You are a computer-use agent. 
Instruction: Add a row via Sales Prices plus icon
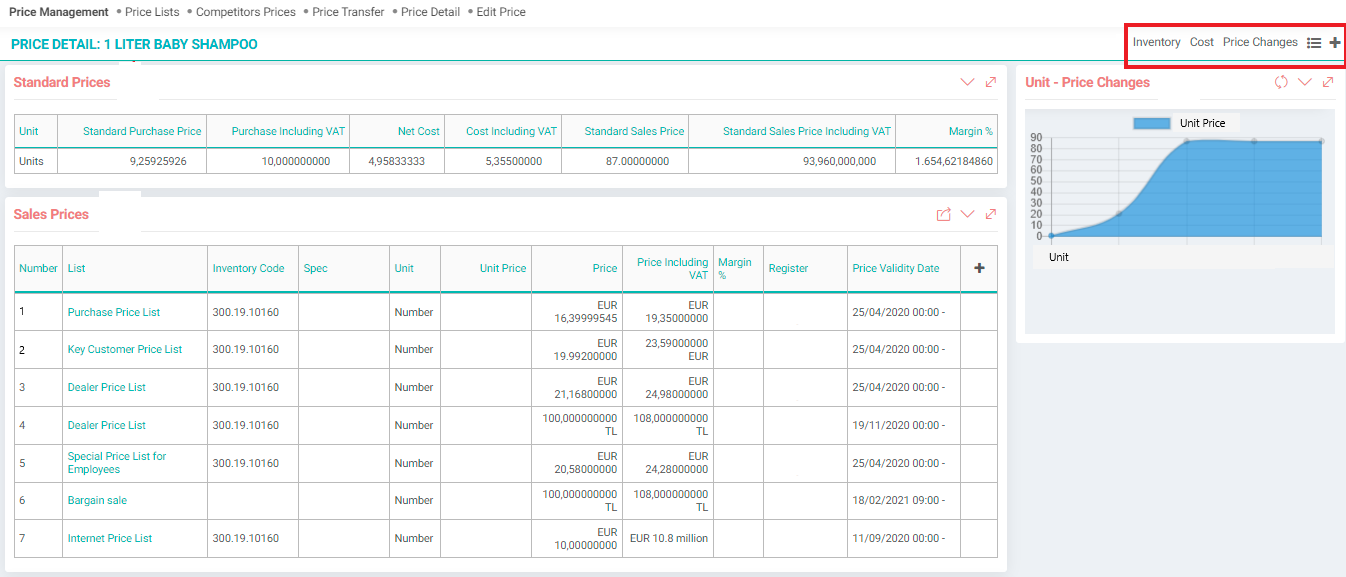click(979, 268)
